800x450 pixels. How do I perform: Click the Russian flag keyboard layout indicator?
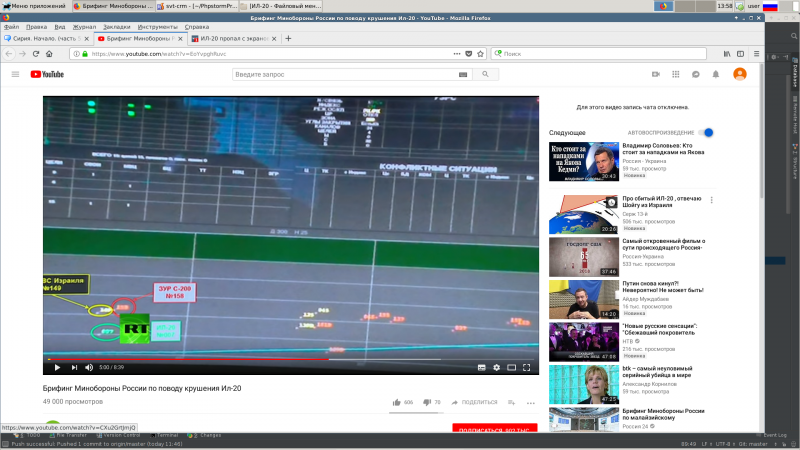click(x=770, y=6)
